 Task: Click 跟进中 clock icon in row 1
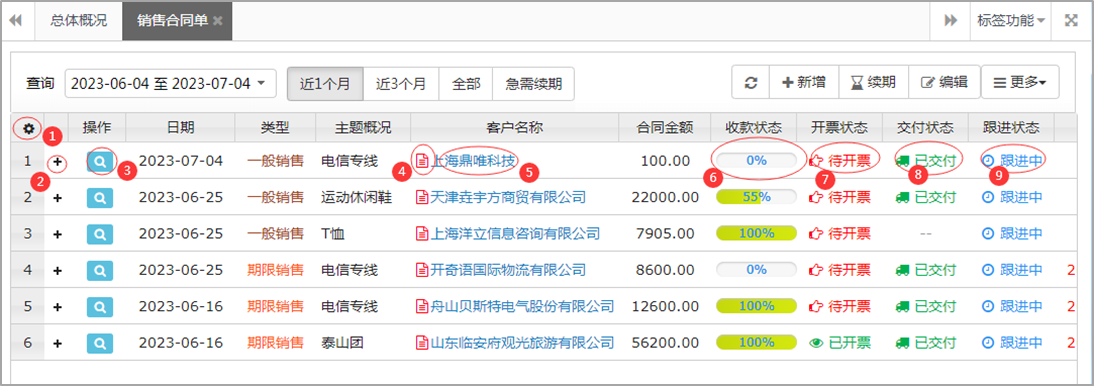tap(988, 161)
